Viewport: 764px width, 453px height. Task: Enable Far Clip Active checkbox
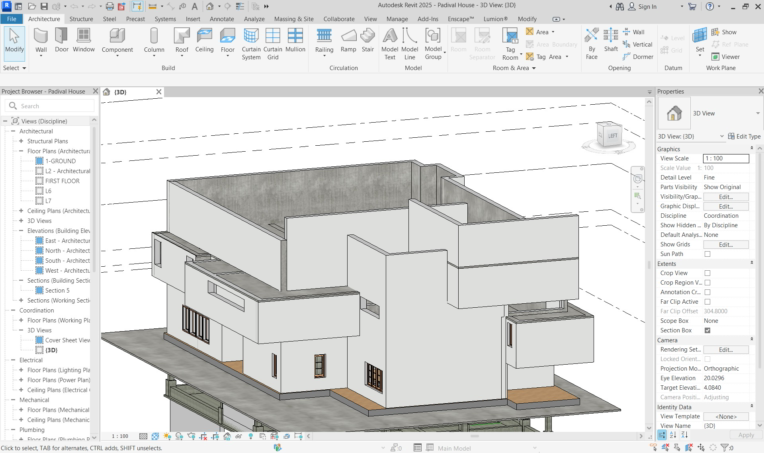[707, 302]
